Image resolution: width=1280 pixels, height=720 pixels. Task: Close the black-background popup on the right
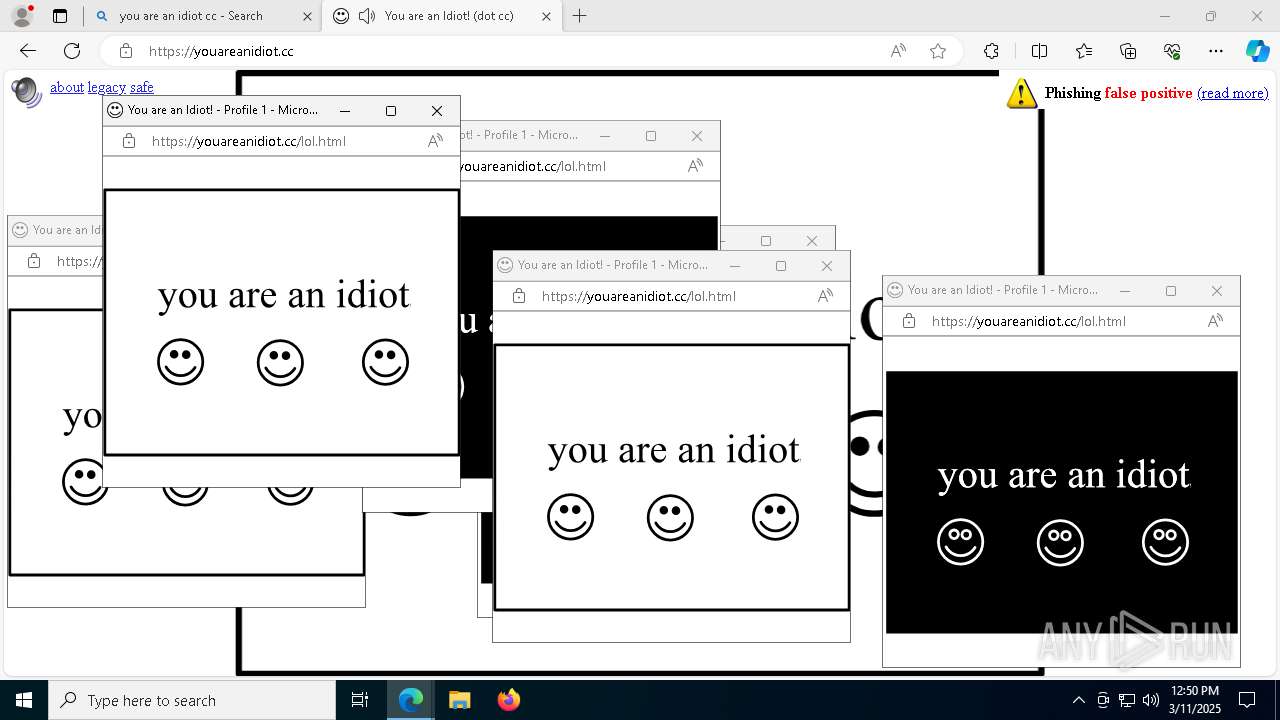tap(1217, 291)
